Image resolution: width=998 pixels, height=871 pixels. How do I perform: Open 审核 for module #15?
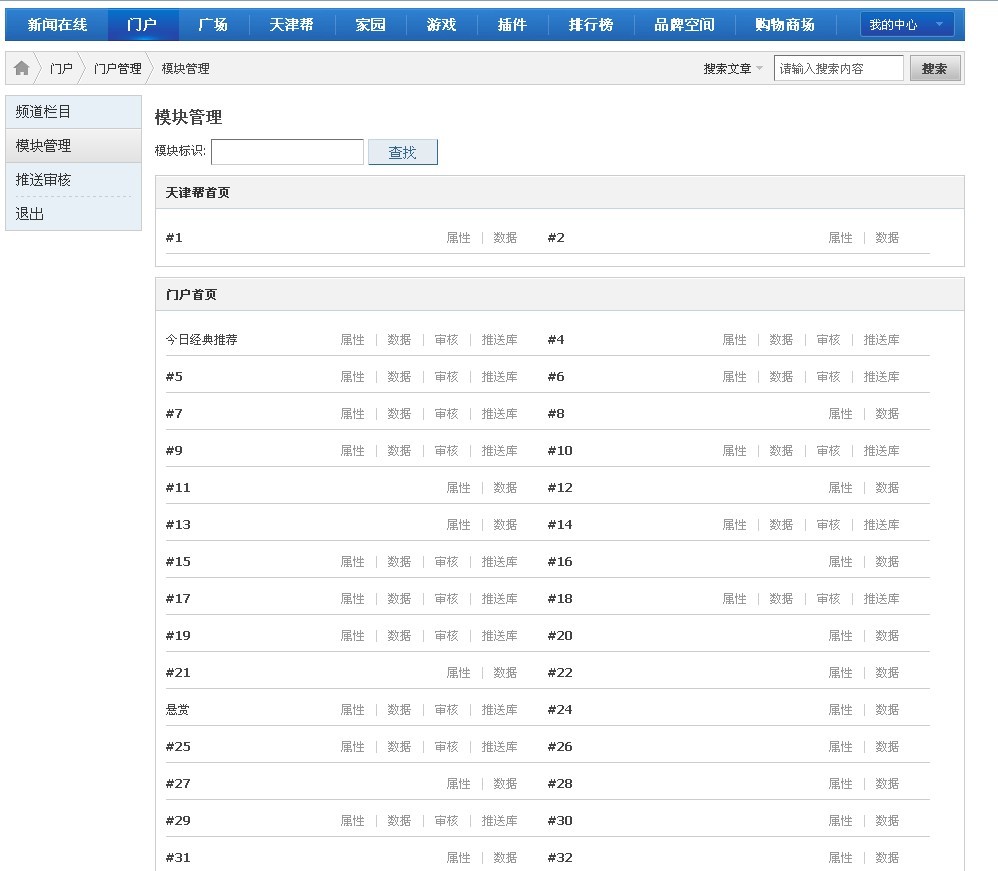point(447,561)
